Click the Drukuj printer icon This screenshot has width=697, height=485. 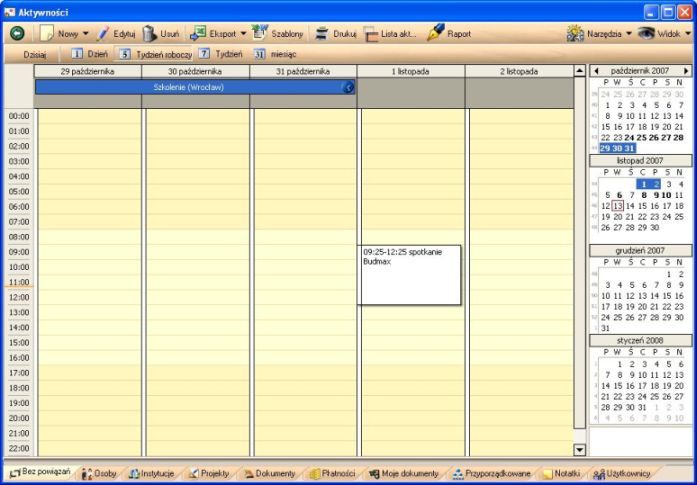coord(322,33)
